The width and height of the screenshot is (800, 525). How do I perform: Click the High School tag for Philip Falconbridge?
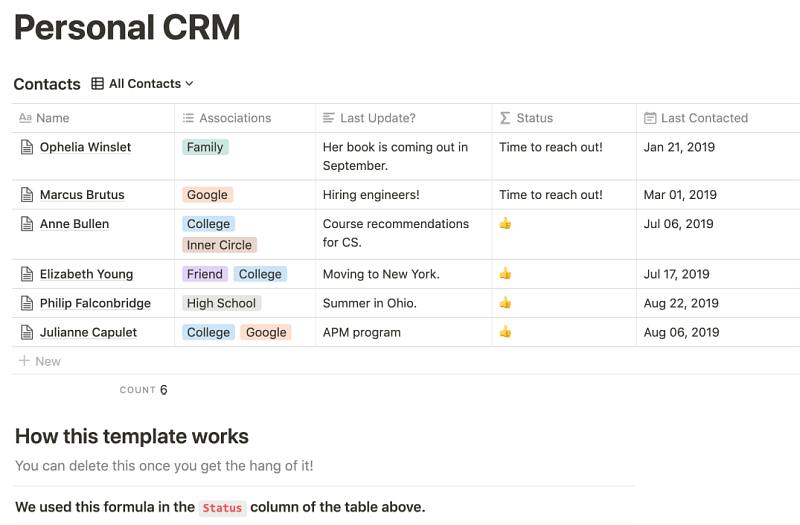pyautogui.click(x=221, y=303)
